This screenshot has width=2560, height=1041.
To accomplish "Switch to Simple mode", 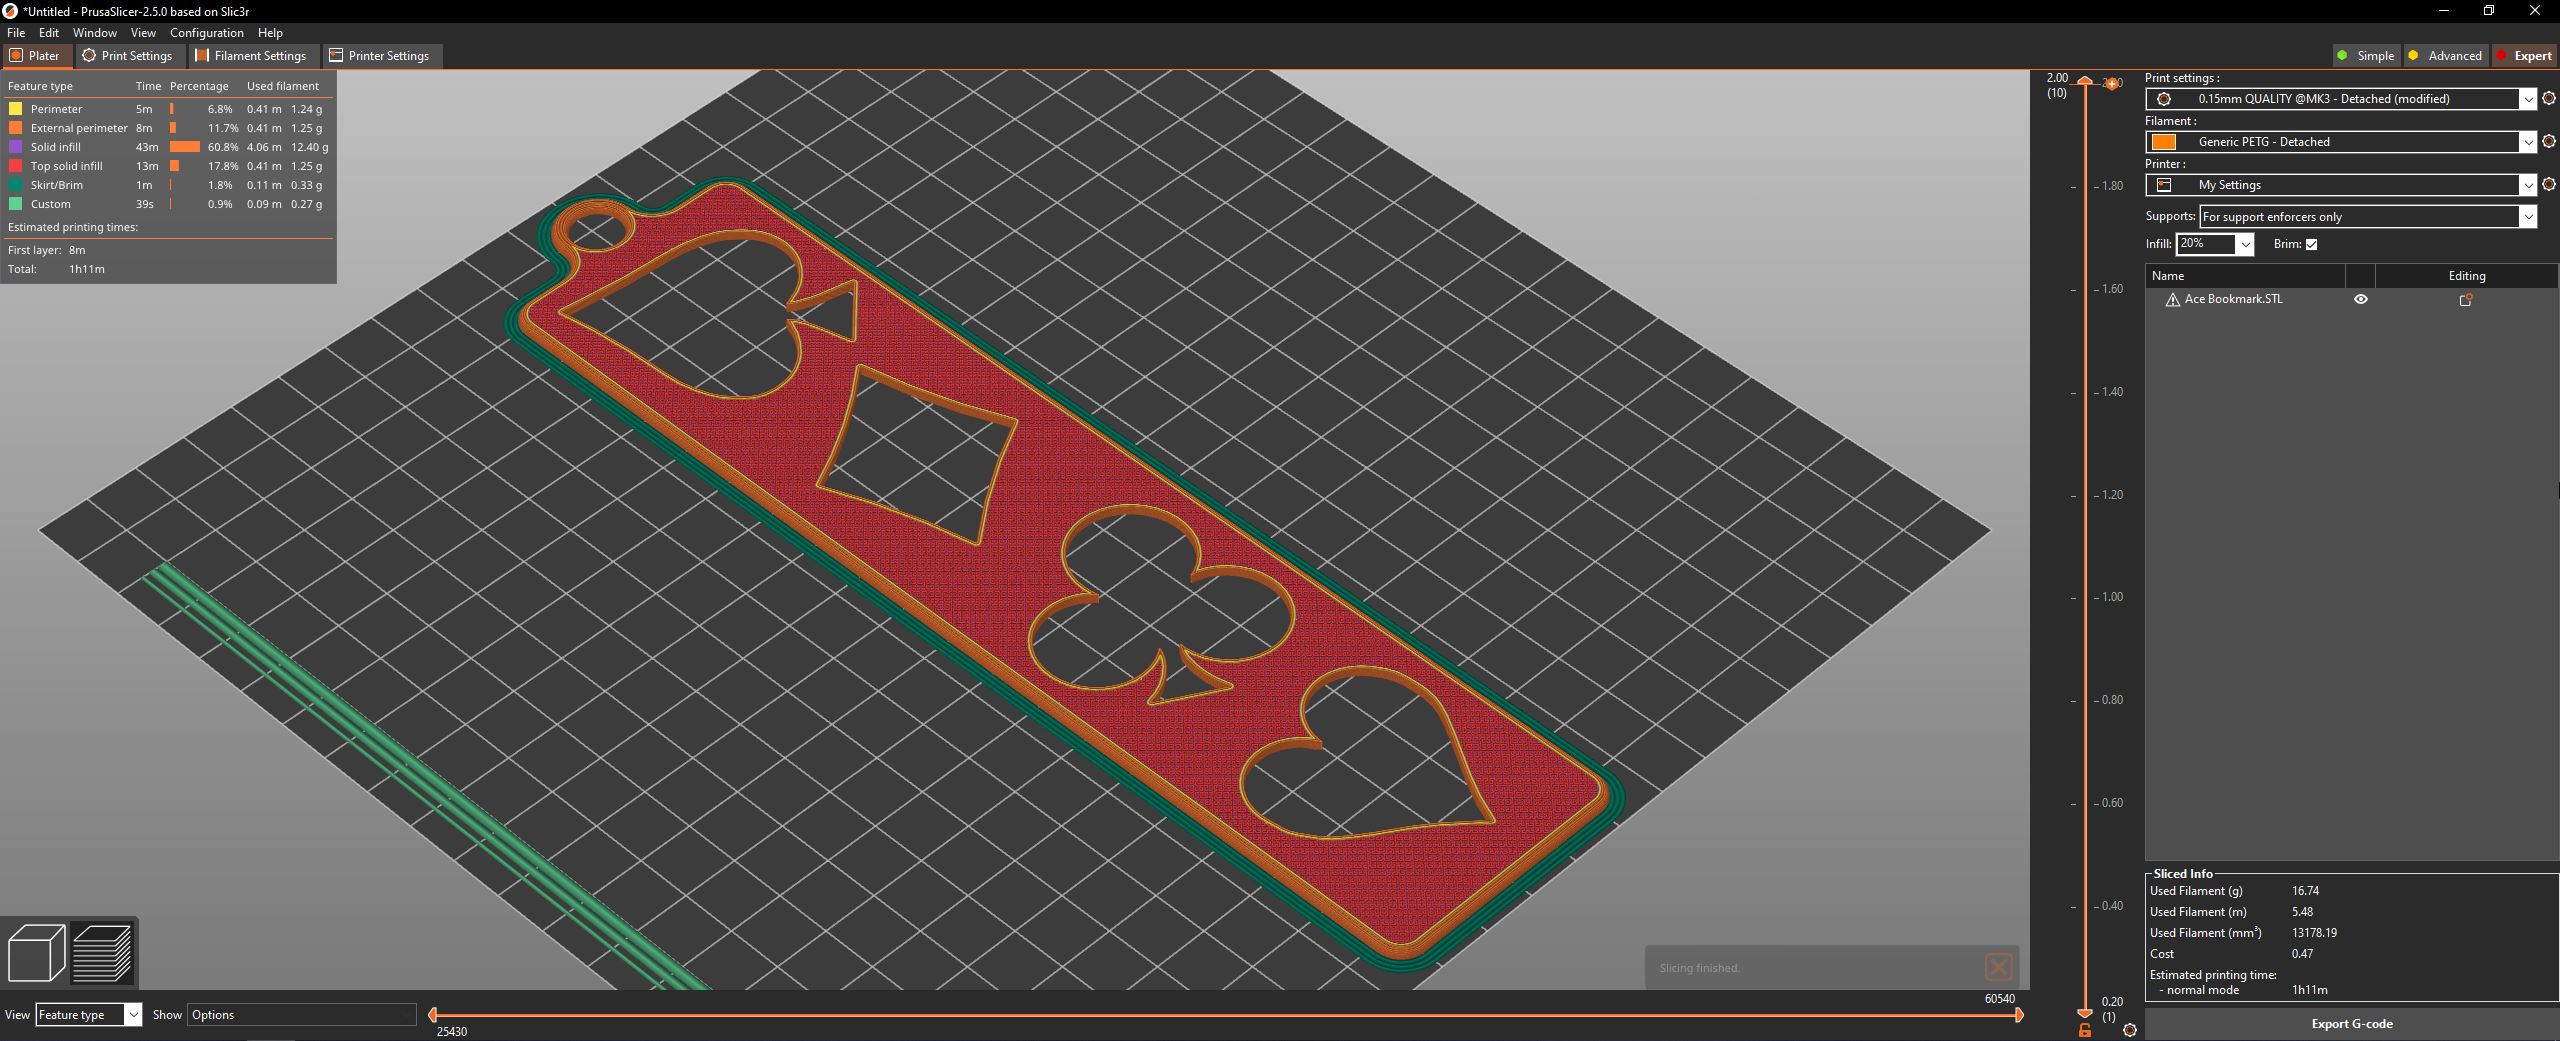I will [2366, 55].
